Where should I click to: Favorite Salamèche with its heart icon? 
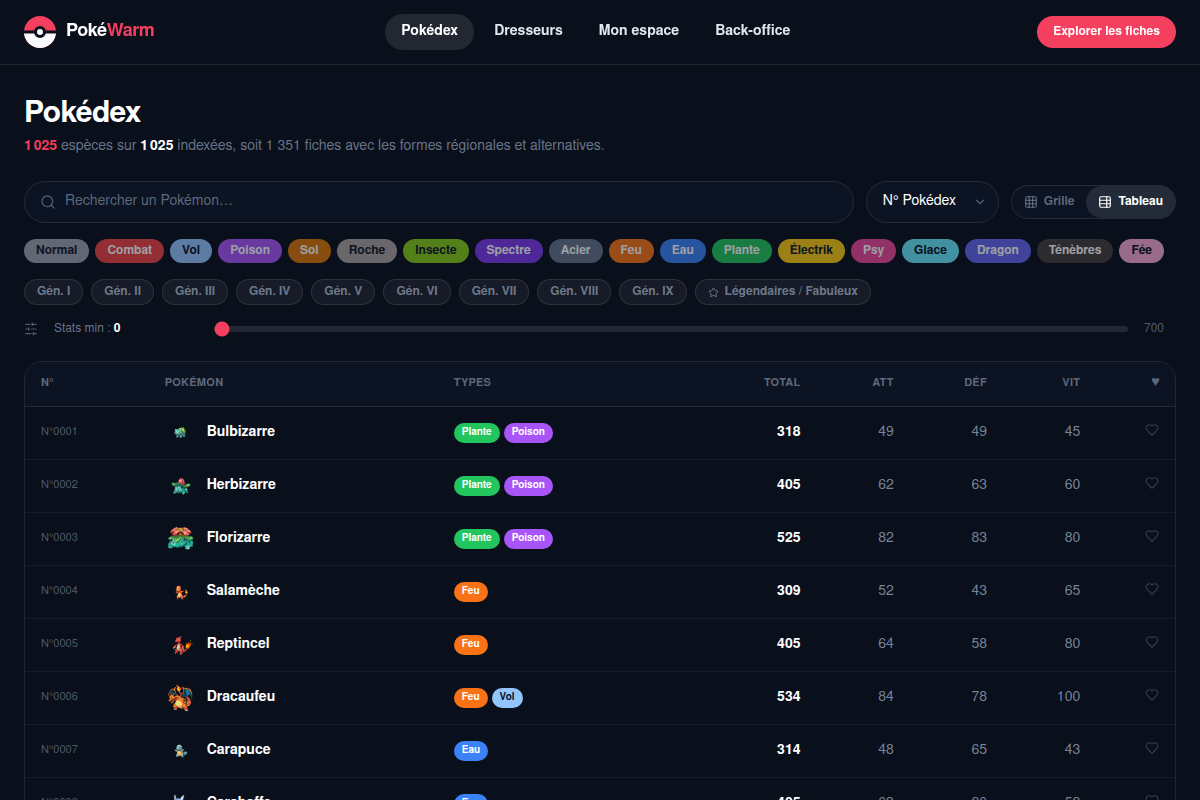coord(1152,589)
